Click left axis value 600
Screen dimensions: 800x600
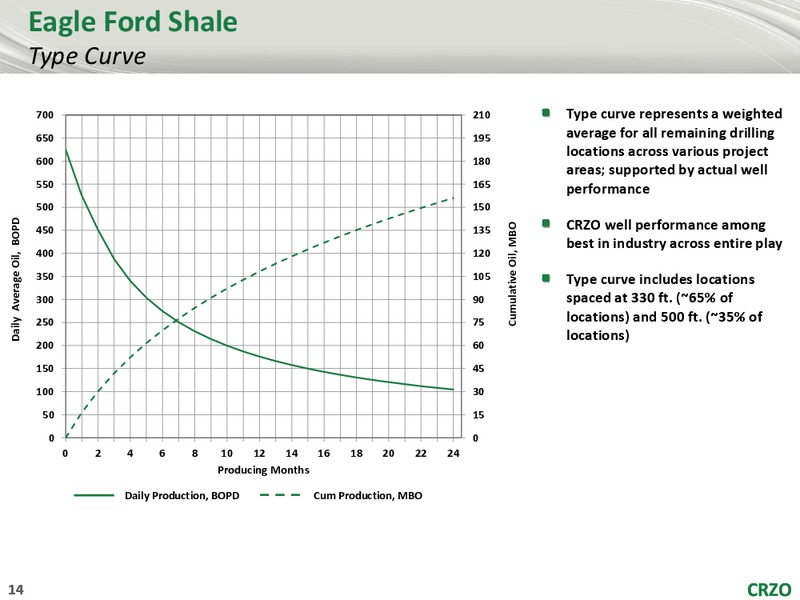point(45,161)
